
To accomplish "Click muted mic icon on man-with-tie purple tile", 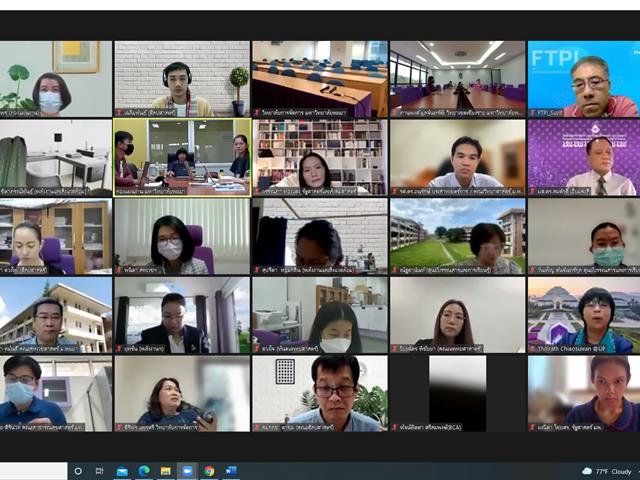I will pos(533,191).
